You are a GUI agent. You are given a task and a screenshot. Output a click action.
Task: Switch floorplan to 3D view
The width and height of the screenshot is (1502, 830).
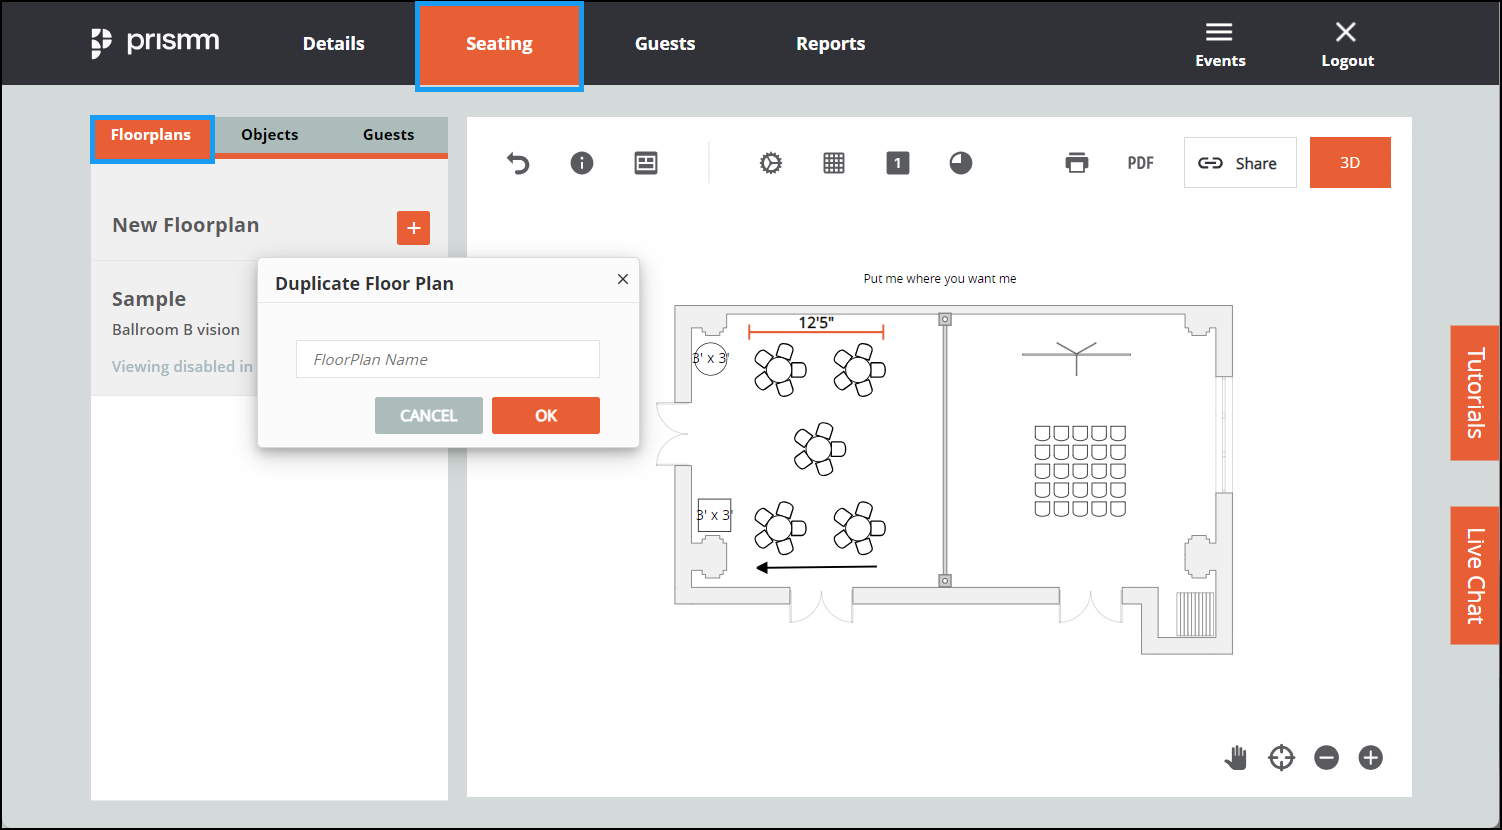coord(1350,162)
